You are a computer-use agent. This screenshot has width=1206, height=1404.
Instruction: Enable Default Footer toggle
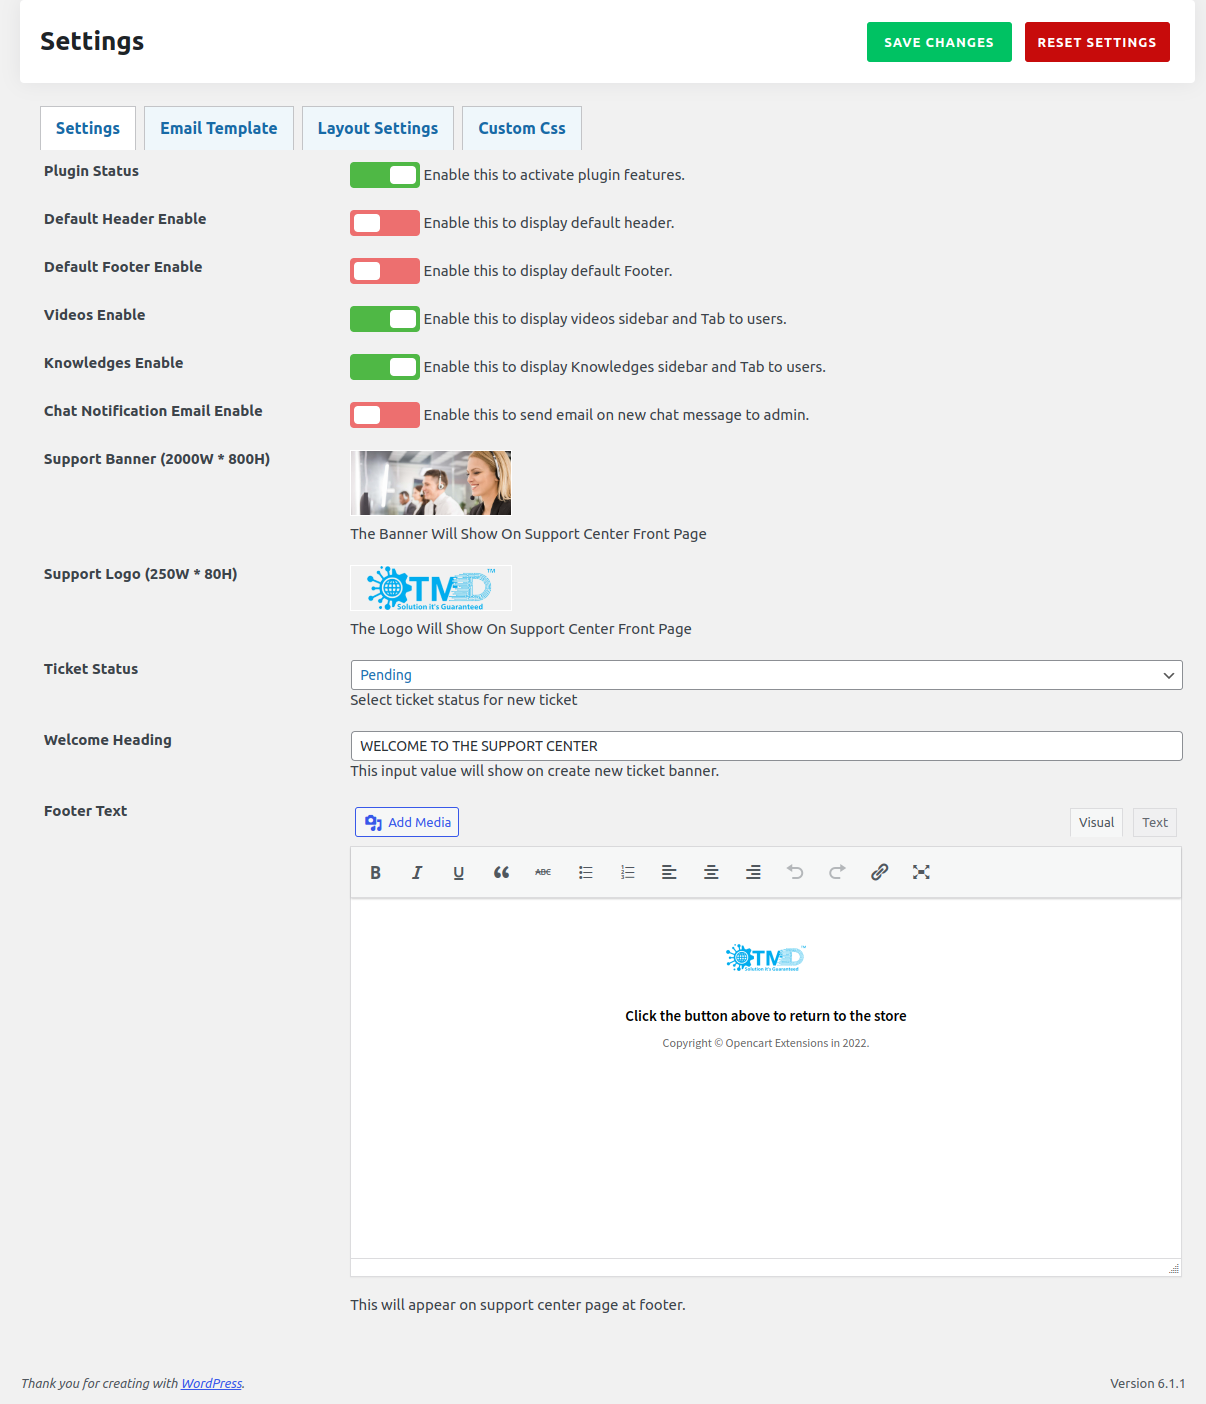pyautogui.click(x=385, y=271)
